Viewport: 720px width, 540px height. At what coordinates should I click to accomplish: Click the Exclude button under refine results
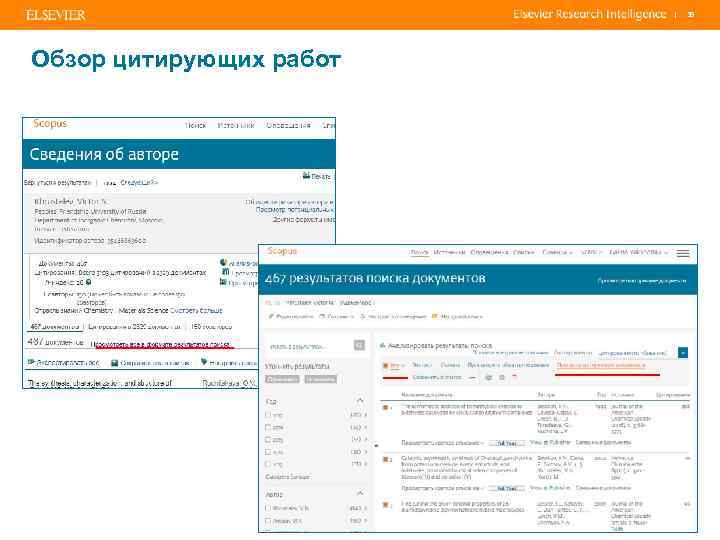click(x=321, y=379)
